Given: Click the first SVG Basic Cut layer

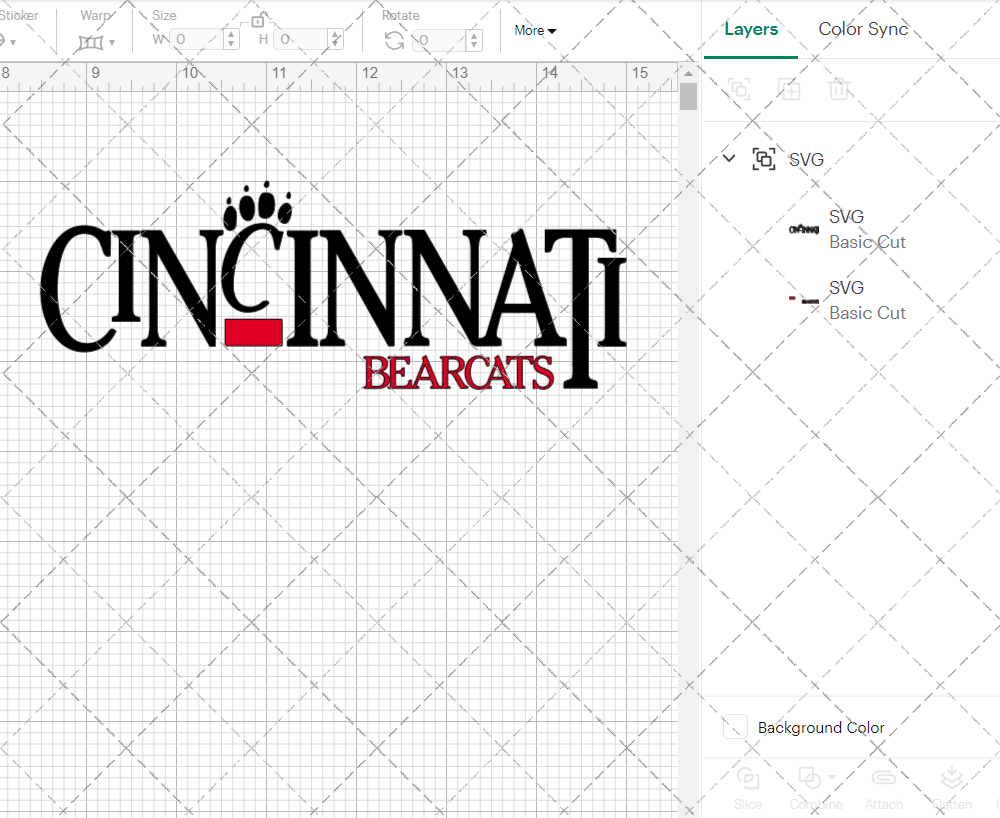Looking at the screenshot, I should (x=868, y=229).
